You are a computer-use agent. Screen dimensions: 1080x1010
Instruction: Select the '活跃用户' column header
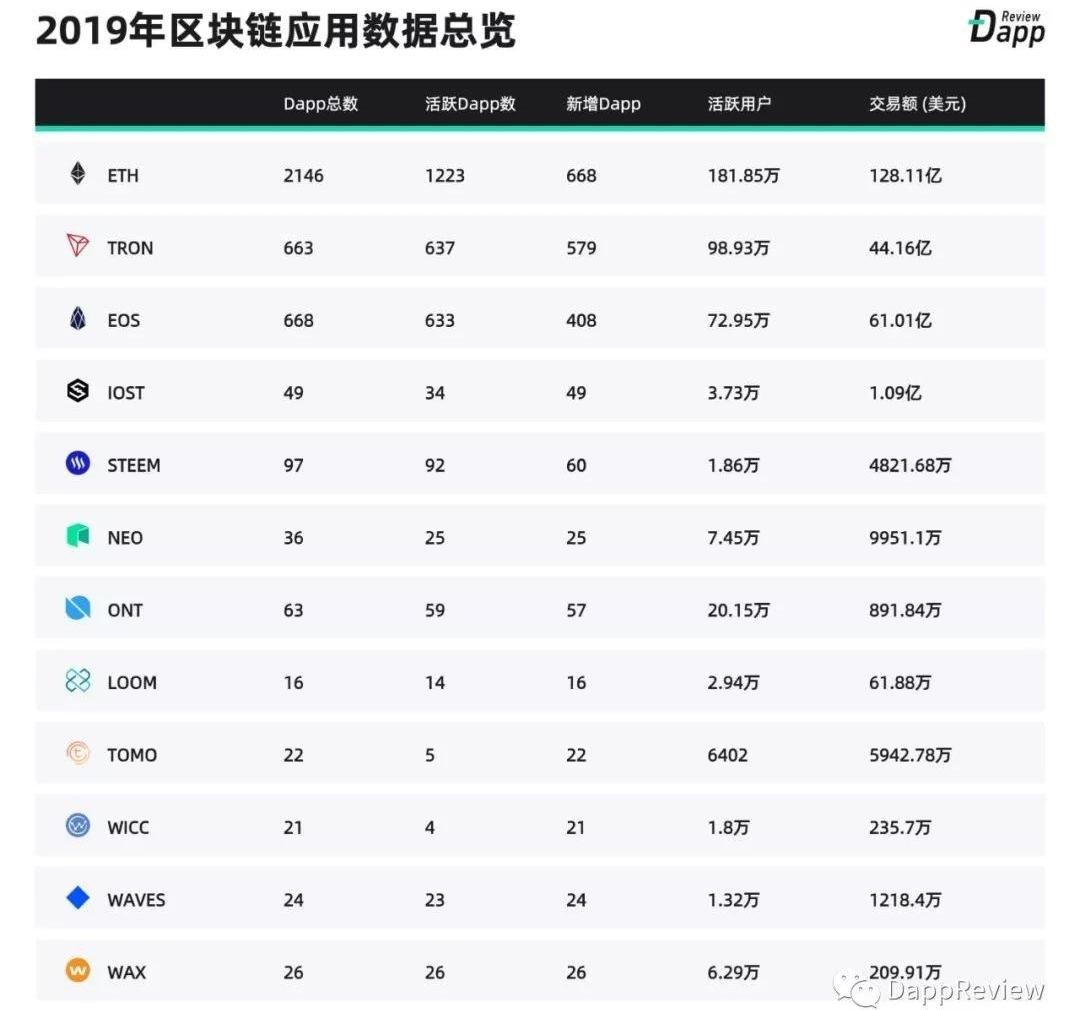tap(739, 104)
